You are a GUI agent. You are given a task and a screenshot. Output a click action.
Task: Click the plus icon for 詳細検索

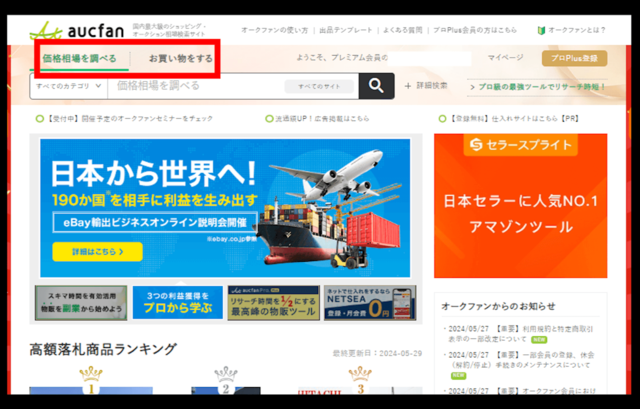click(x=407, y=86)
